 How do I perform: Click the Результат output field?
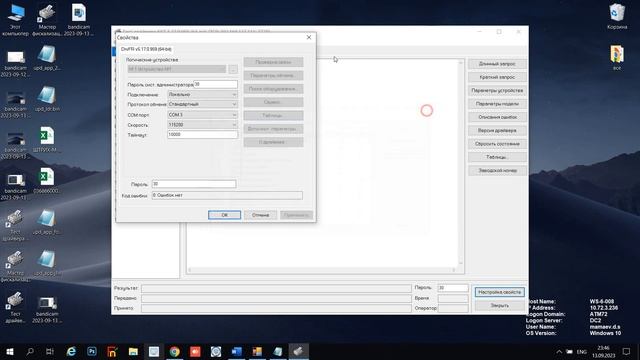(x=276, y=288)
